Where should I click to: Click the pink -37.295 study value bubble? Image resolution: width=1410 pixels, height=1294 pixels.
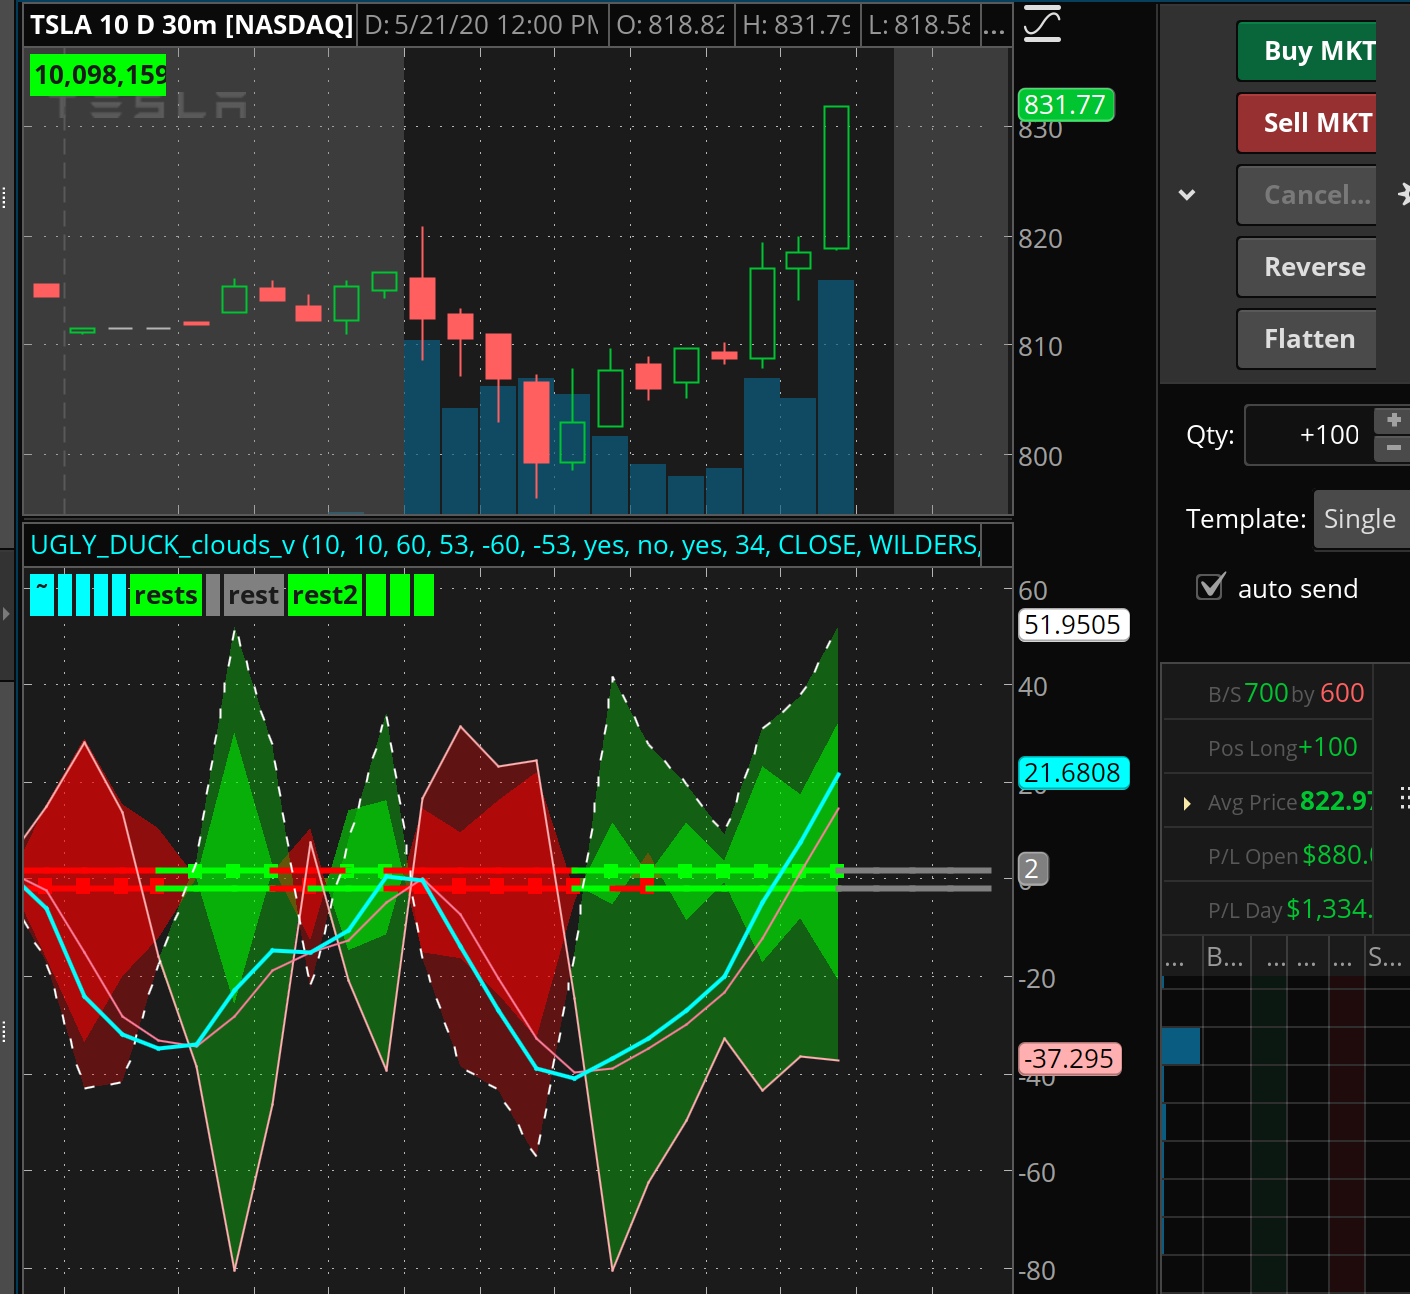(1069, 1059)
